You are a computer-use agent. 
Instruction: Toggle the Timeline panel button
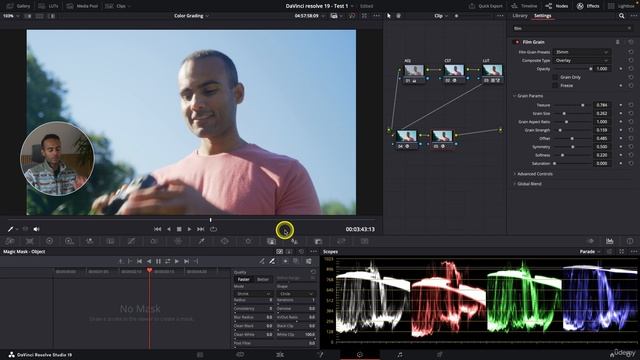pos(524,6)
